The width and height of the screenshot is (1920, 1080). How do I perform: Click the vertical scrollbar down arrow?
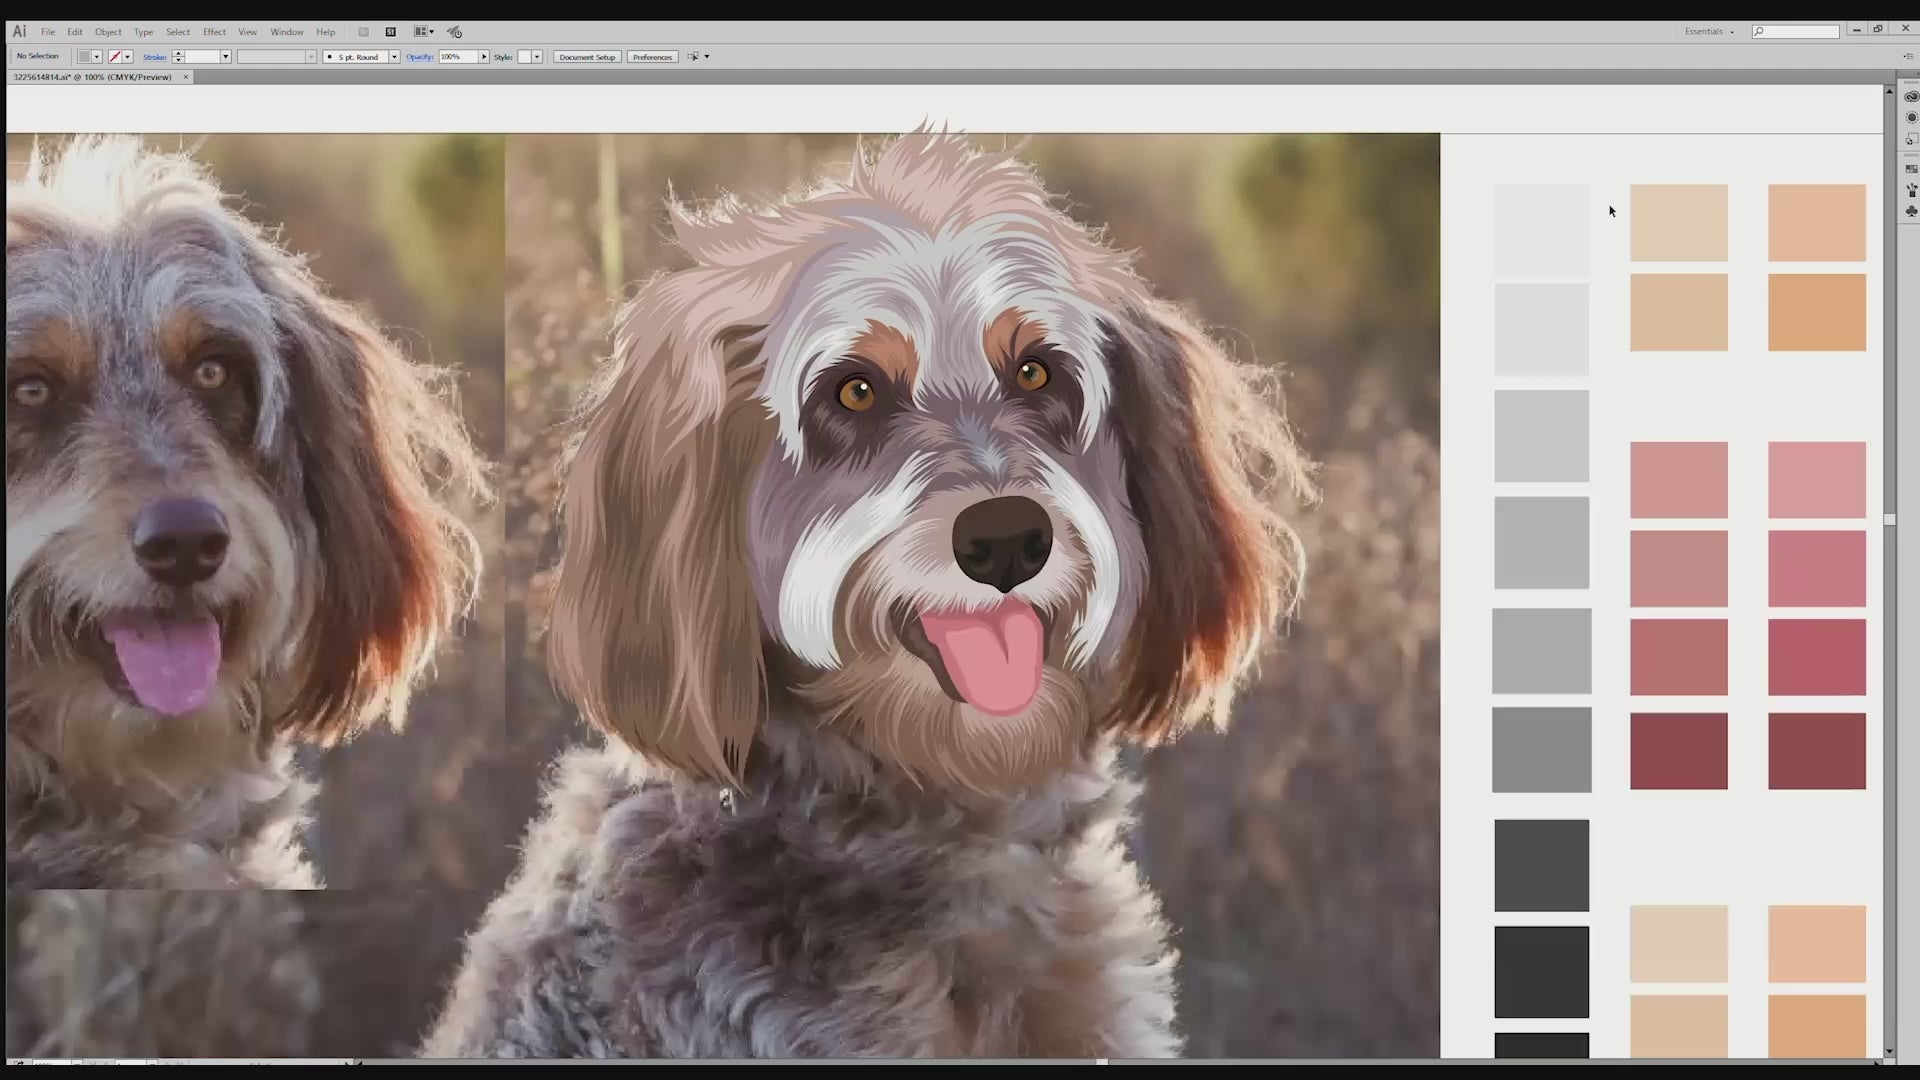tap(1889, 1052)
